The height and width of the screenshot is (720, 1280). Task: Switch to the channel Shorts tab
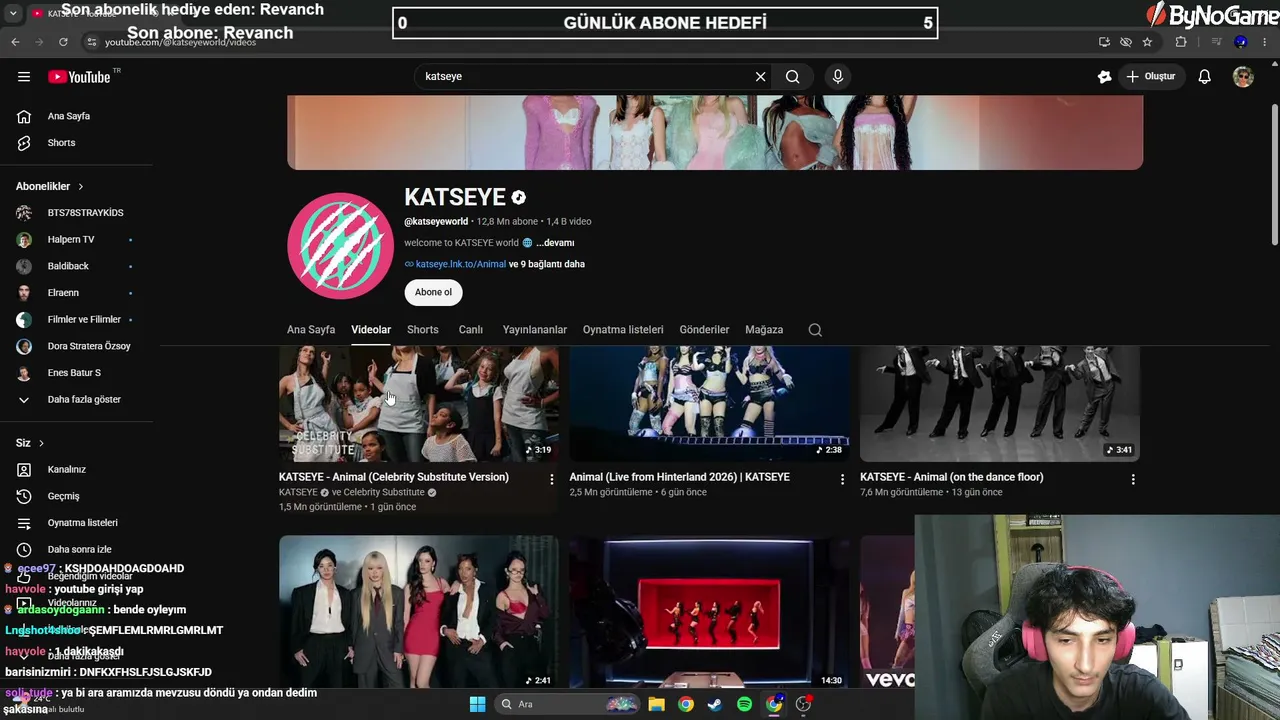coord(423,330)
